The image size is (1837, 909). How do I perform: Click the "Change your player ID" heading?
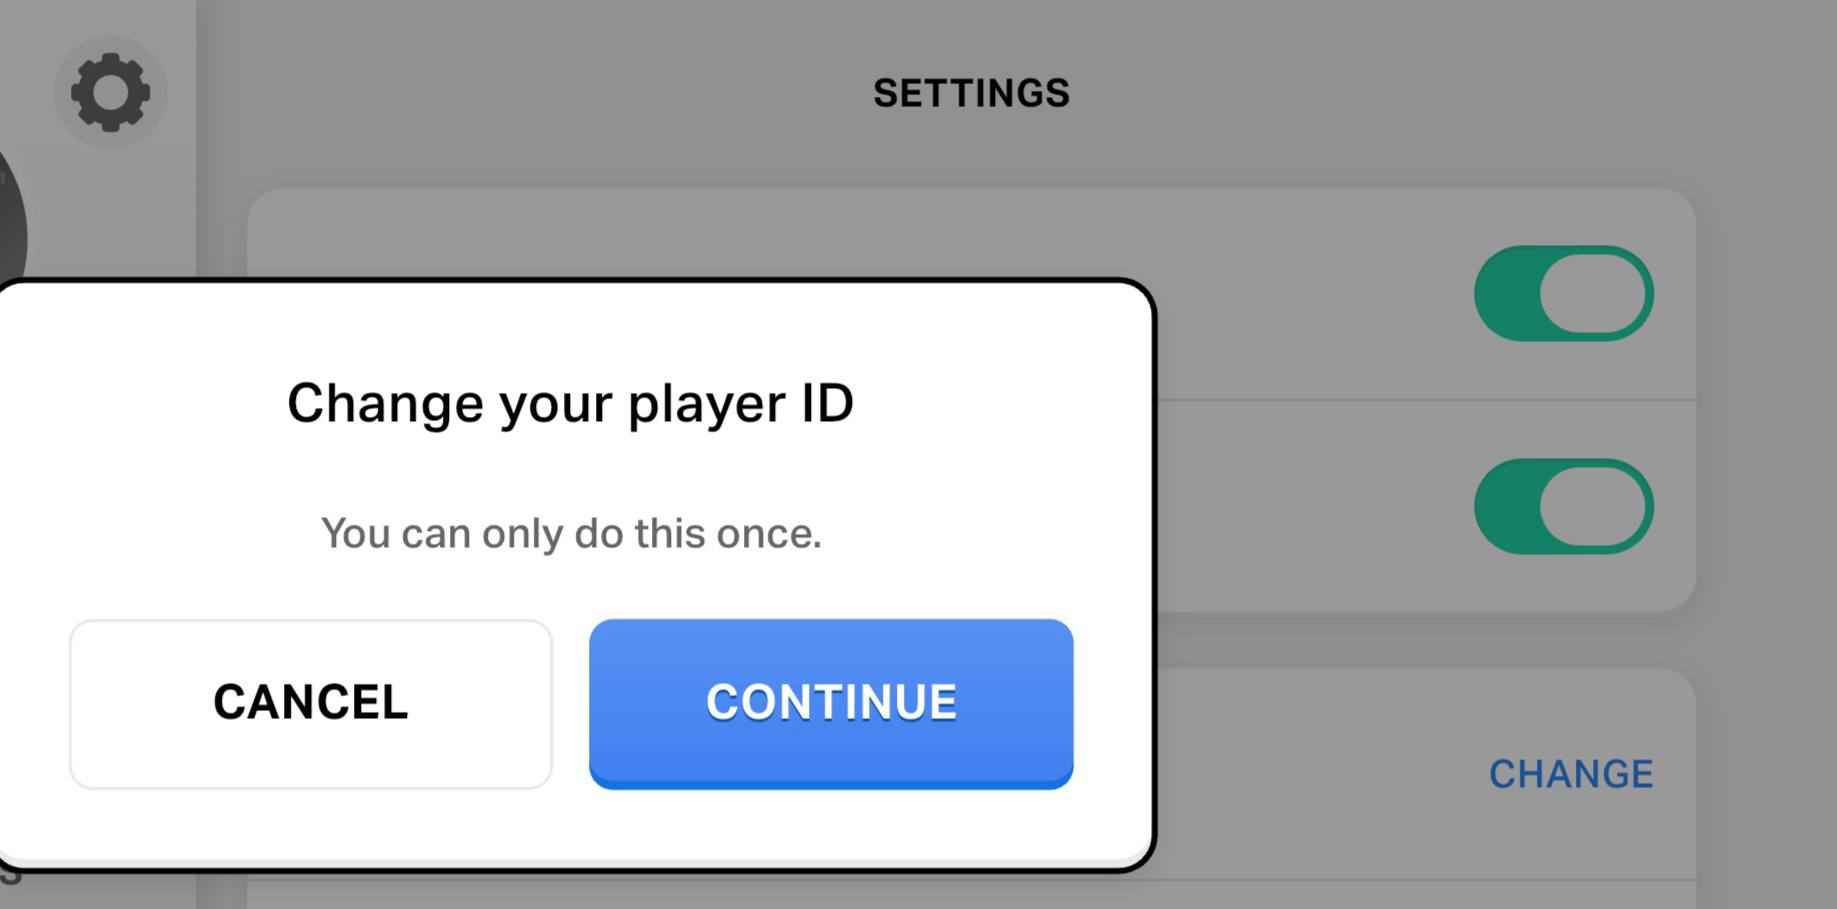point(570,403)
